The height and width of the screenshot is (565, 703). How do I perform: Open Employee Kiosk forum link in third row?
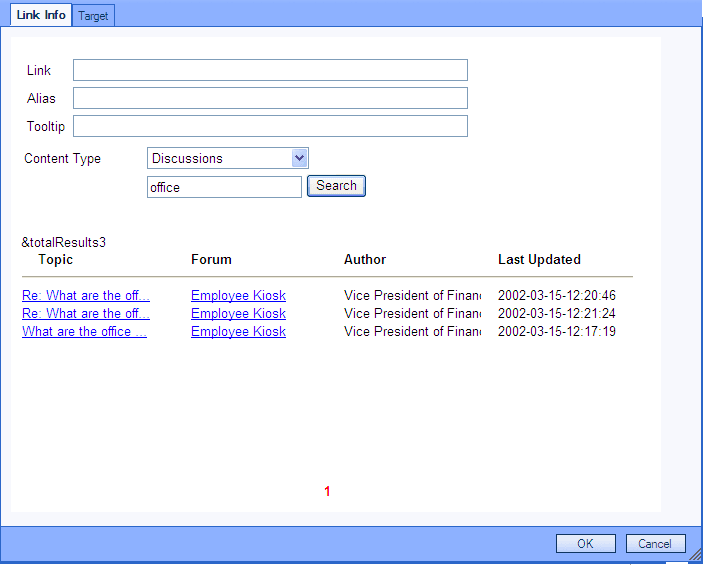(x=239, y=331)
